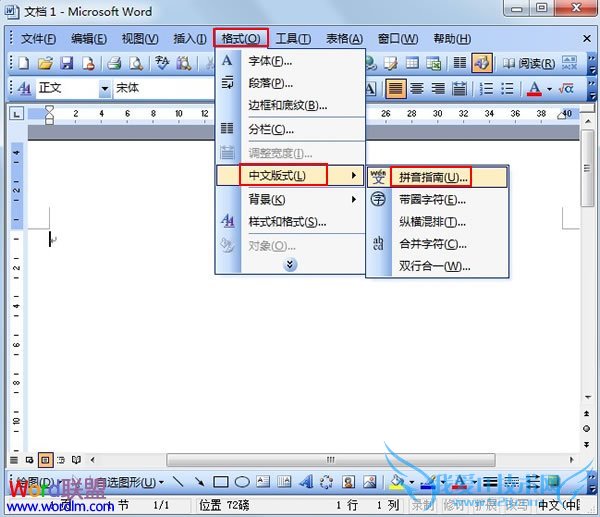The height and width of the screenshot is (517, 600).
Task: Click the 阅读(R) reading layout button
Action: point(529,63)
